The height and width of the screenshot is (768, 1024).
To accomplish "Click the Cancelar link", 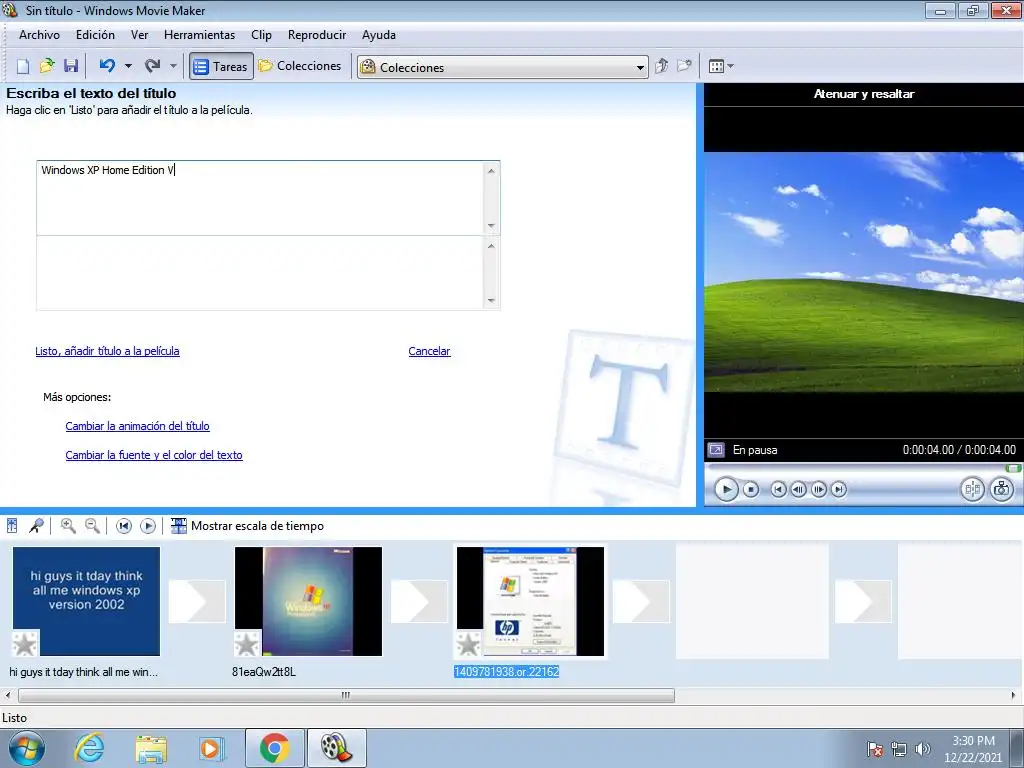I will pos(429,351).
